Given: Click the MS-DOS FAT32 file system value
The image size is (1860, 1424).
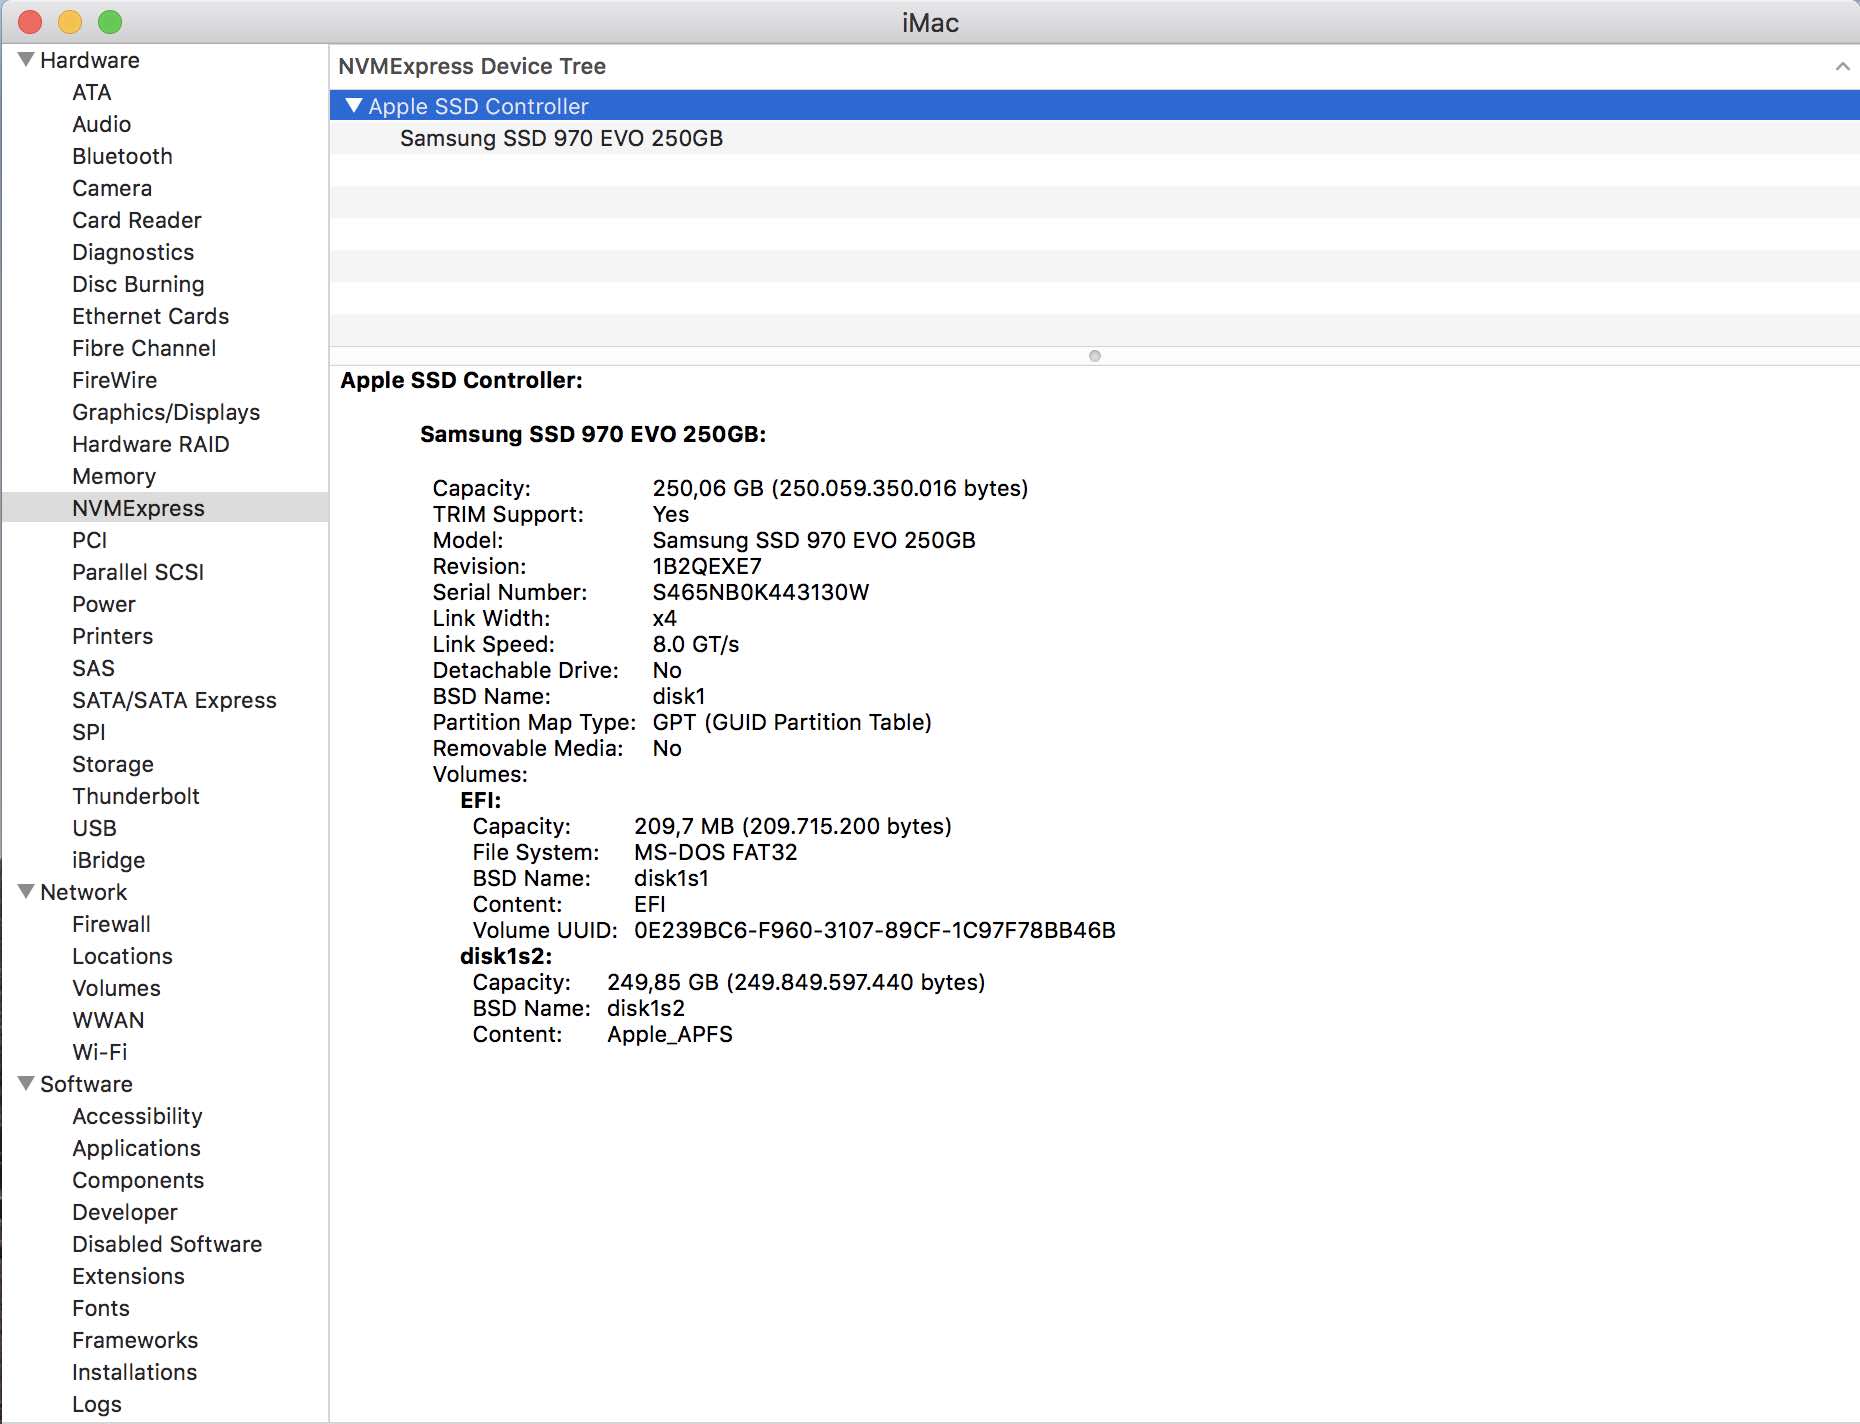Looking at the screenshot, I should 716,852.
